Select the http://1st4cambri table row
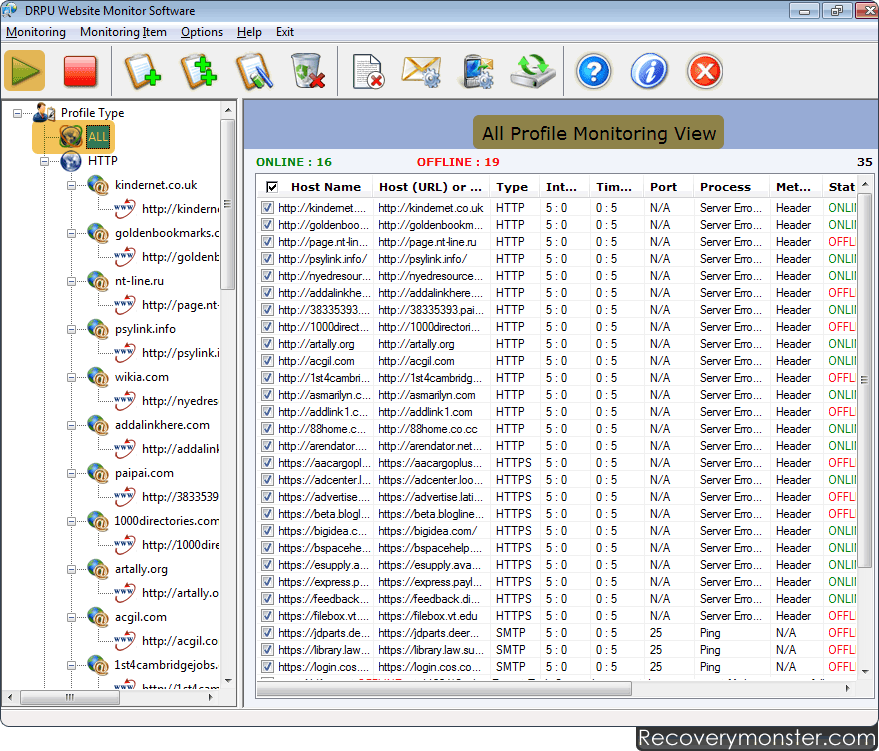Viewport: 879px width, 751px height. (556, 378)
